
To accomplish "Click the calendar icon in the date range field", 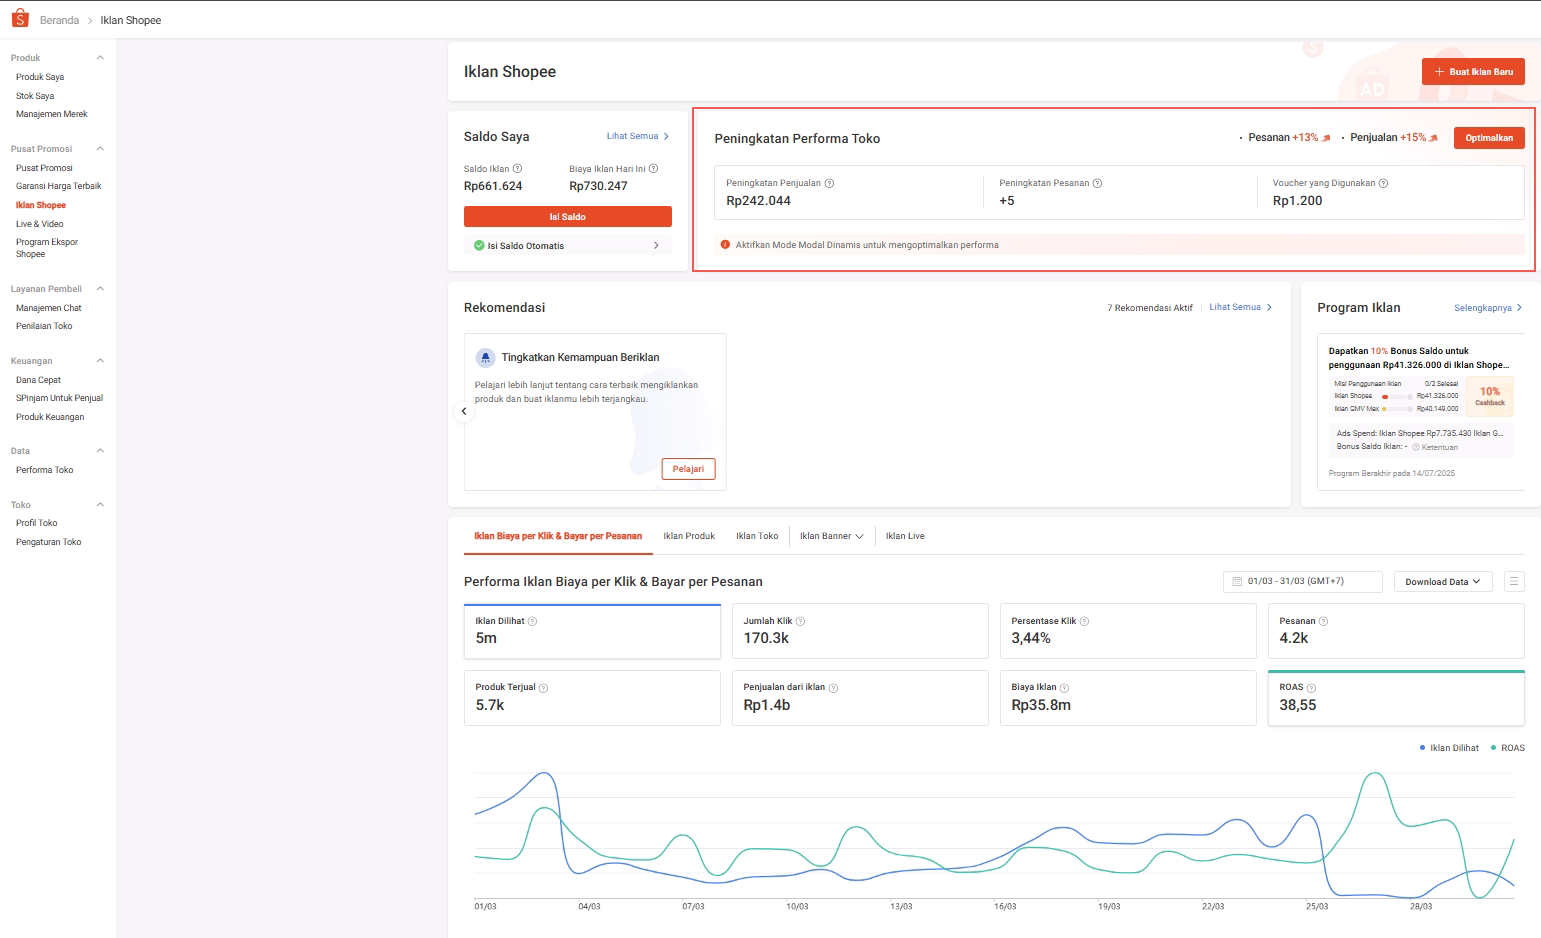I will coord(1237,581).
